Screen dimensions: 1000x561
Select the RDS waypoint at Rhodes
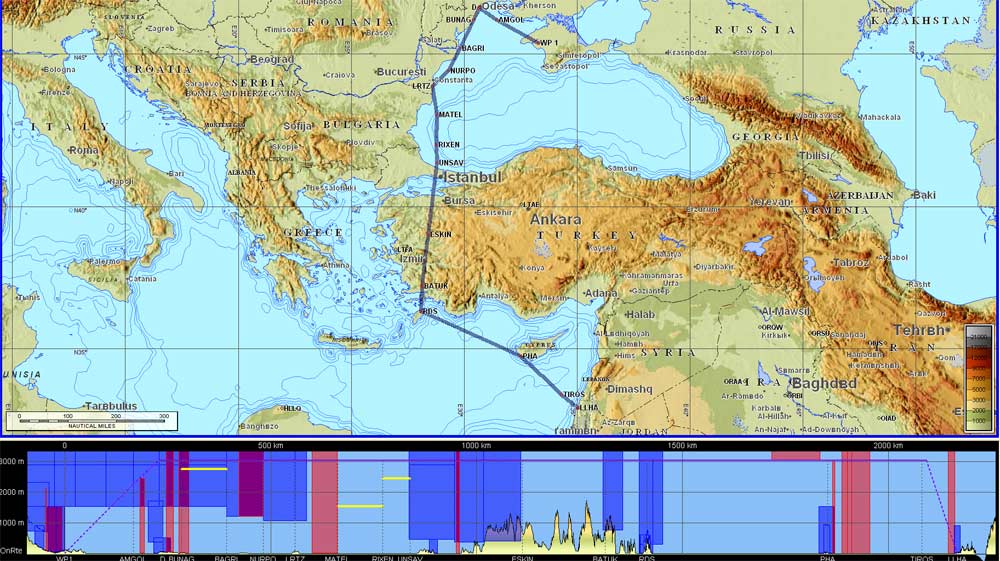[x=430, y=311]
